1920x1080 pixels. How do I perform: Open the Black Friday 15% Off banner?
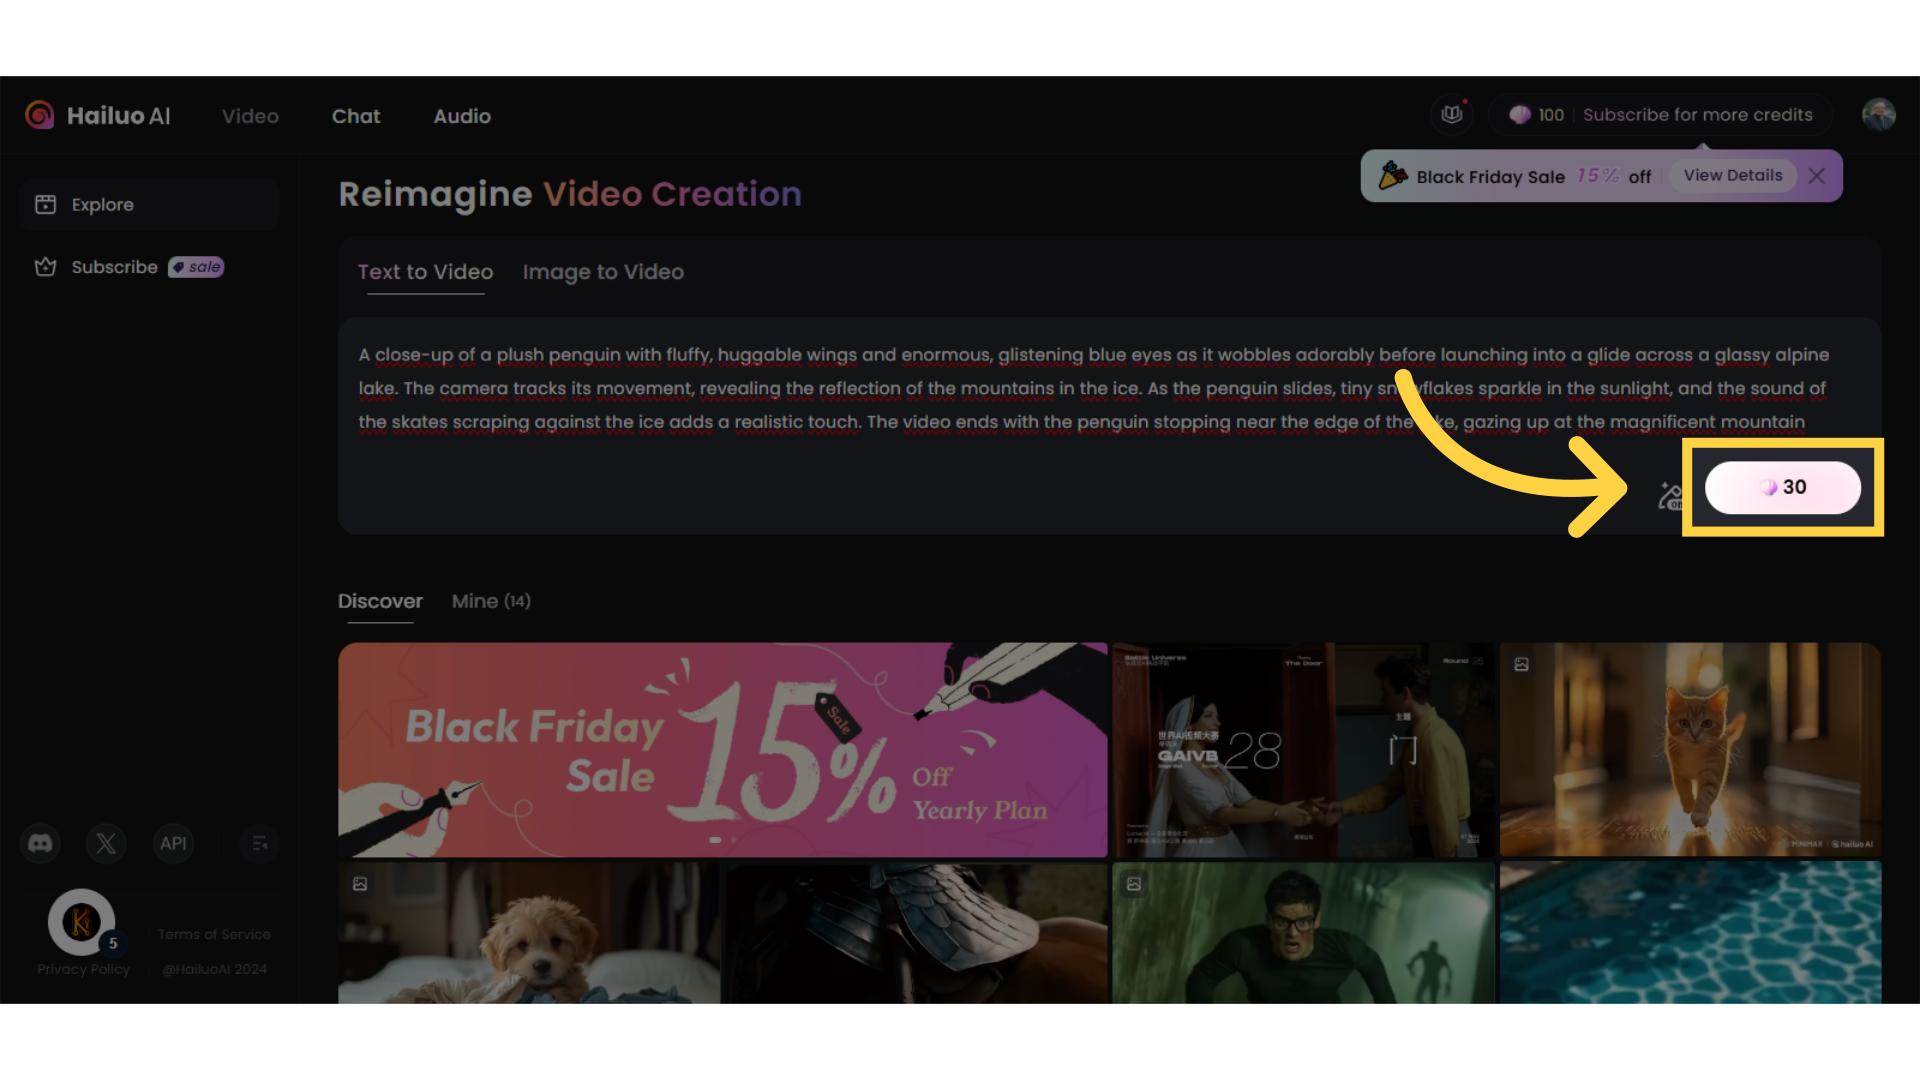pos(722,749)
